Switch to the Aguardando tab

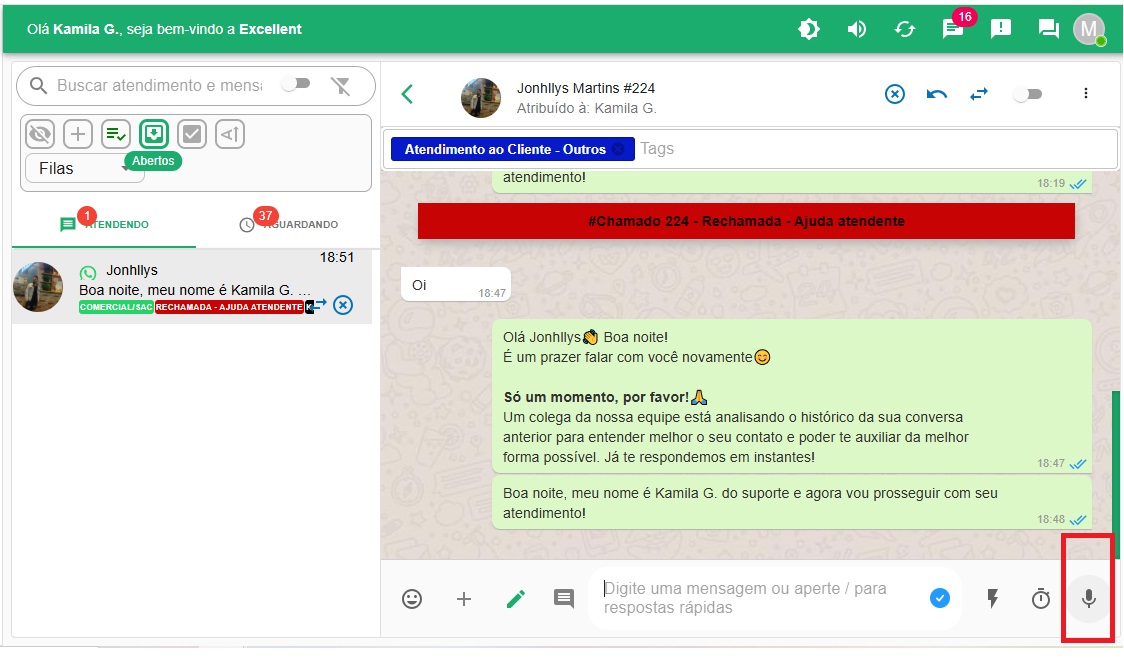click(288, 224)
